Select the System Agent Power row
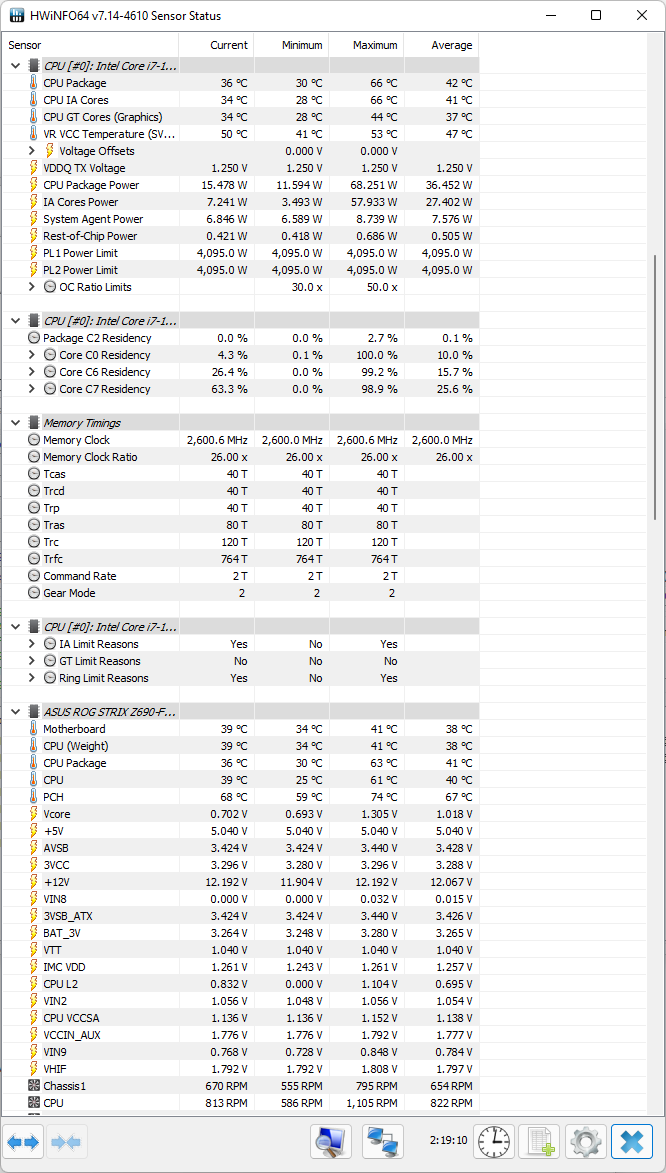The image size is (666, 1173). [240, 218]
